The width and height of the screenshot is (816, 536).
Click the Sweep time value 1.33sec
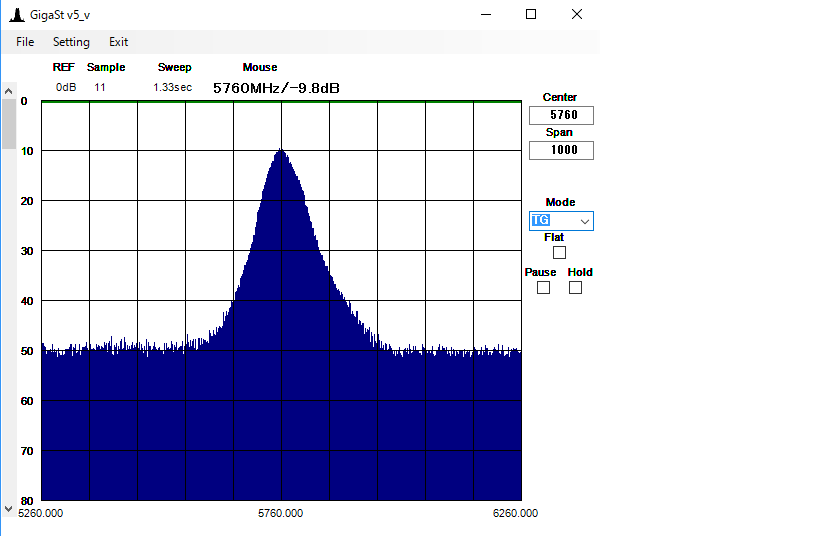click(x=172, y=88)
